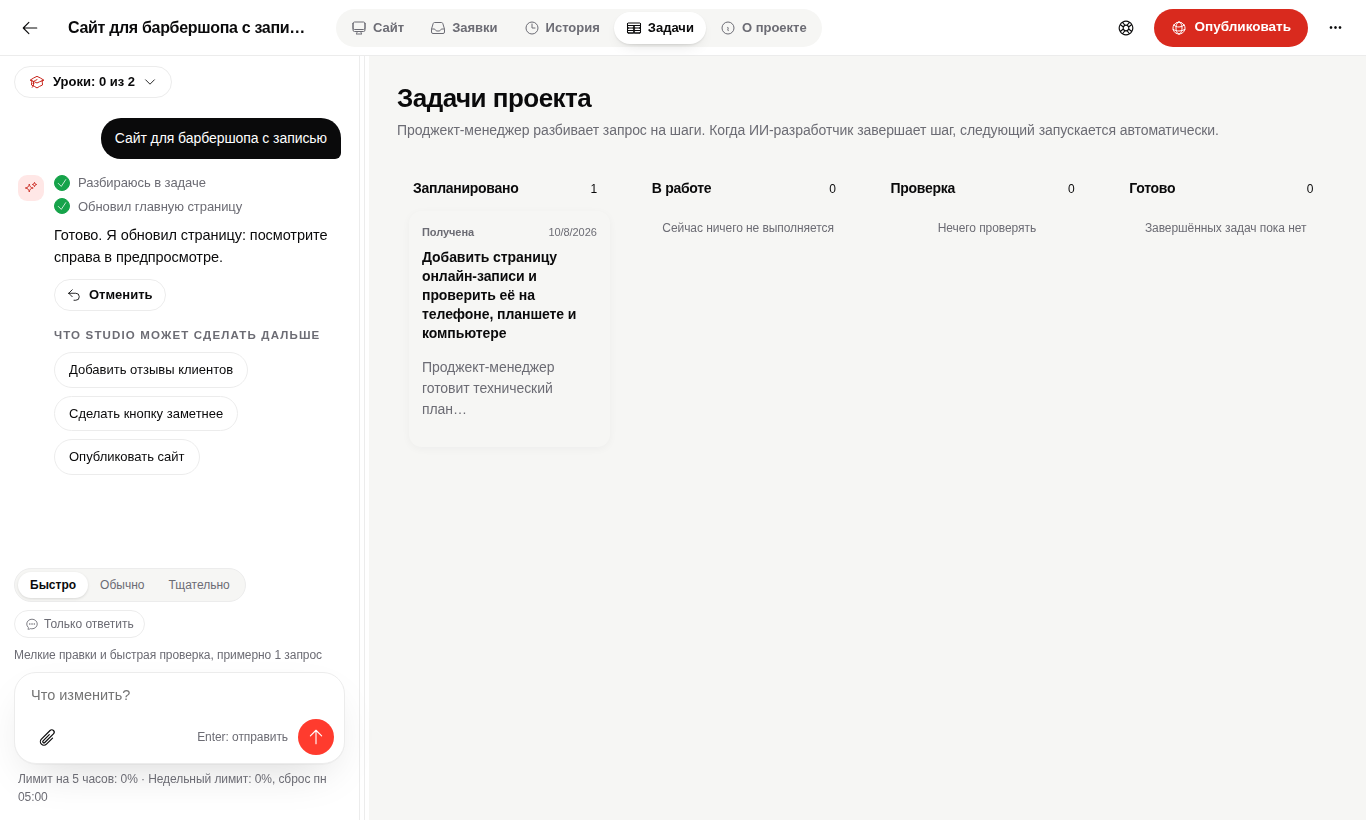Click the graduation cap lessons icon

(37, 82)
